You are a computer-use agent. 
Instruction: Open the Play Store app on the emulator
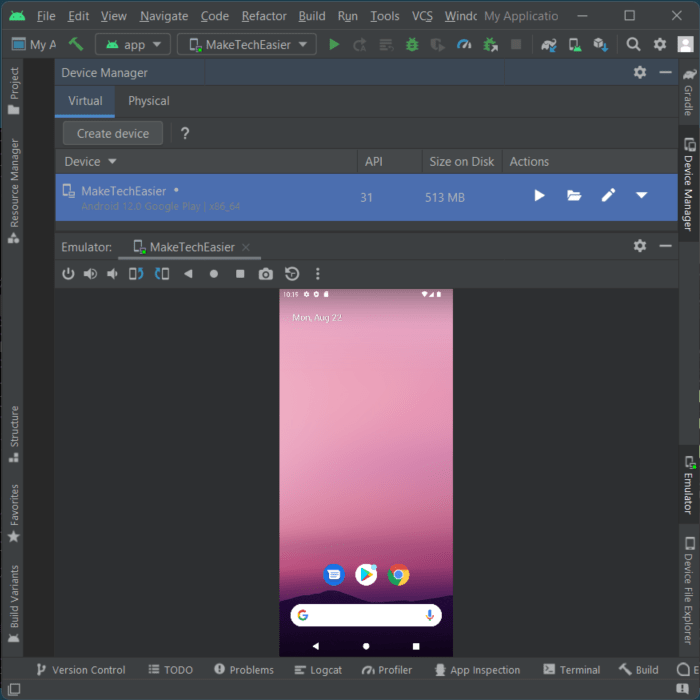tap(366, 575)
